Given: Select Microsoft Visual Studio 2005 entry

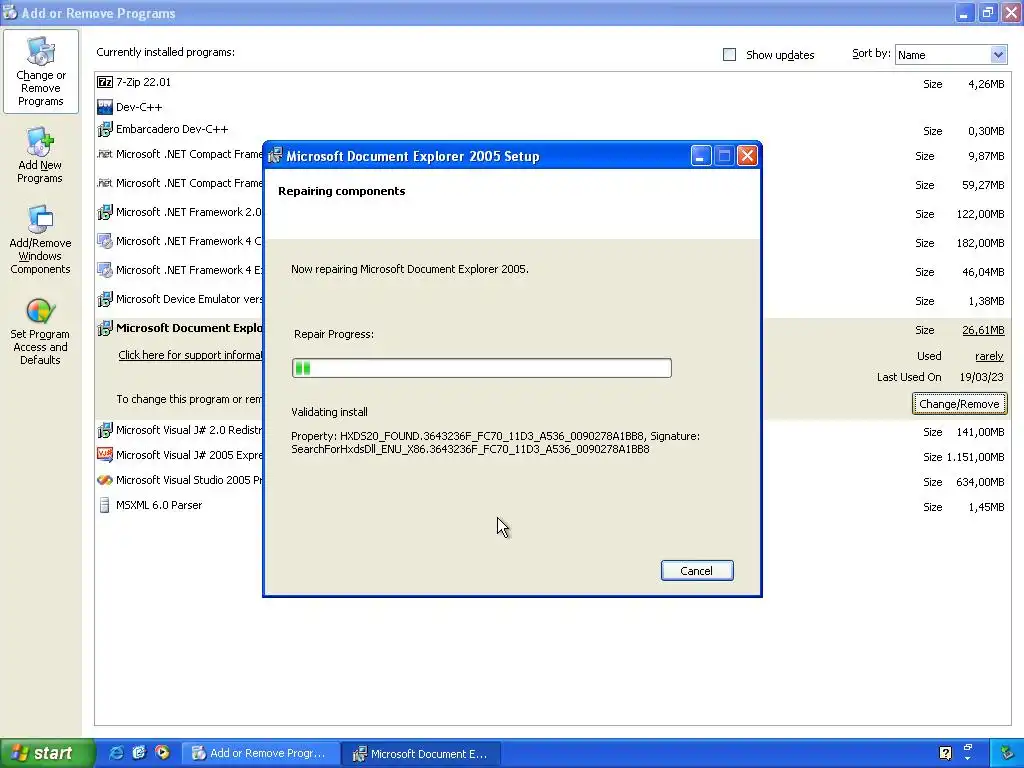Looking at the screenshot, I should click(552, 481).
